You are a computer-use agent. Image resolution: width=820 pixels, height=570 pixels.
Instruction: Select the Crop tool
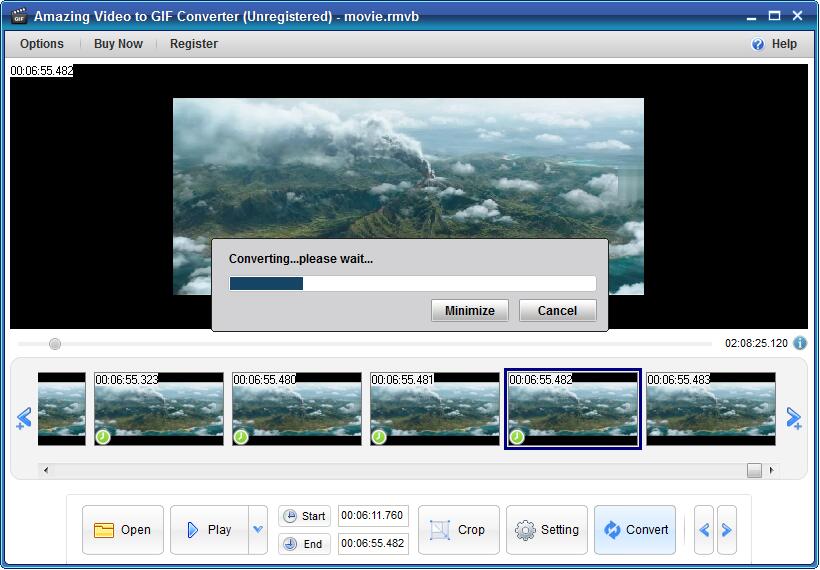point(457,530)
